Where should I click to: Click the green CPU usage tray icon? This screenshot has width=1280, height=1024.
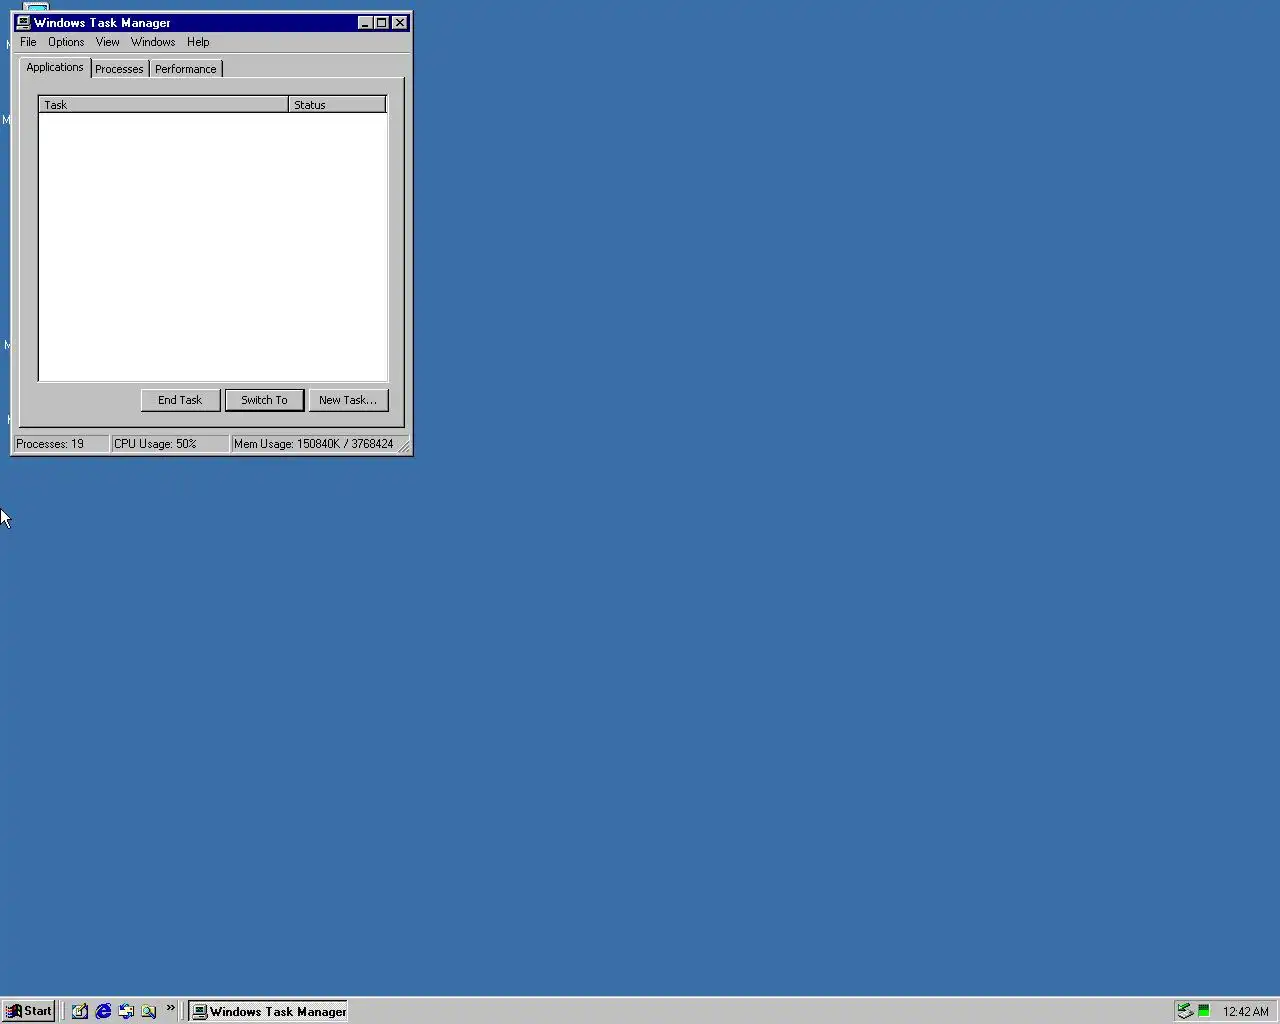click(x=1204, y=1011)
